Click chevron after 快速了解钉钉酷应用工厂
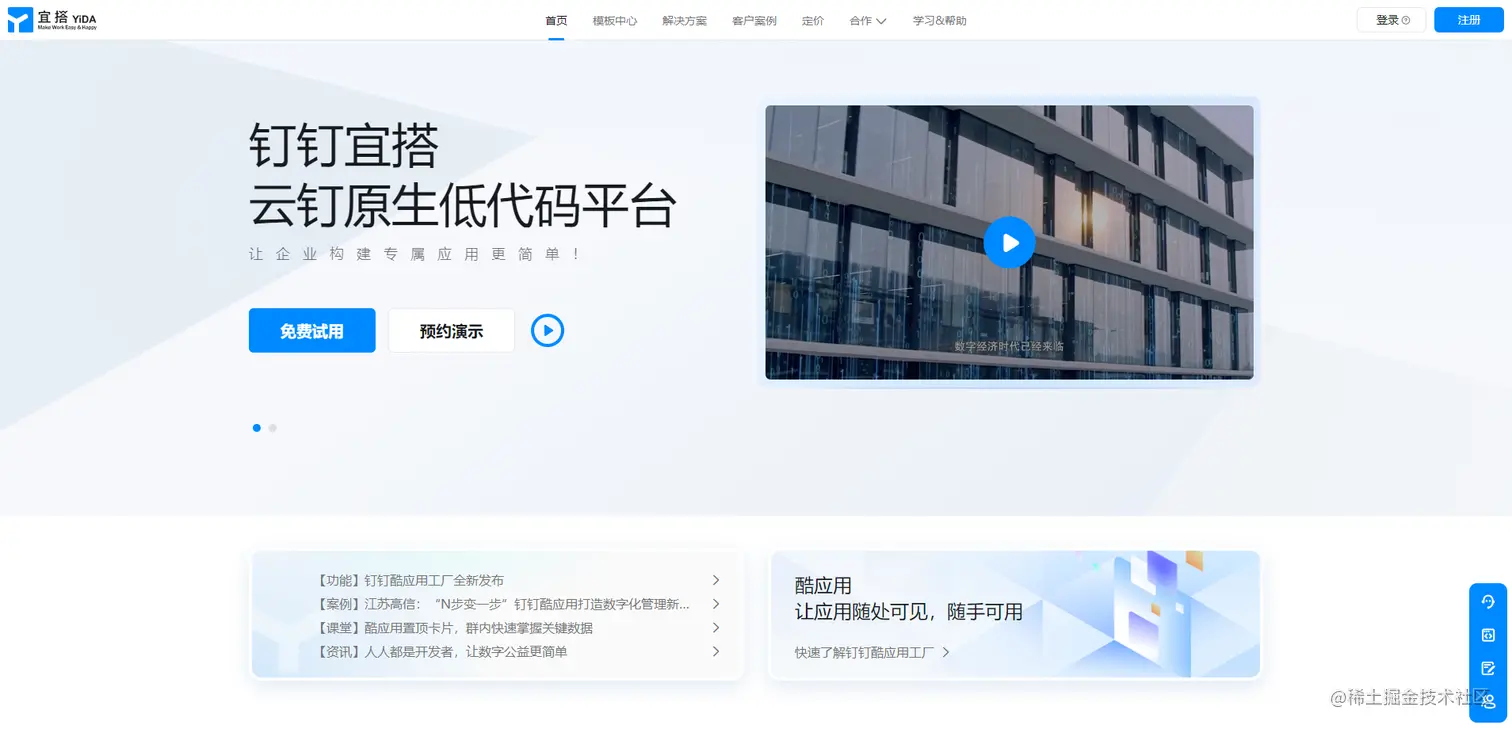Viewport: 1512px width, 729px height. (946, 652)
